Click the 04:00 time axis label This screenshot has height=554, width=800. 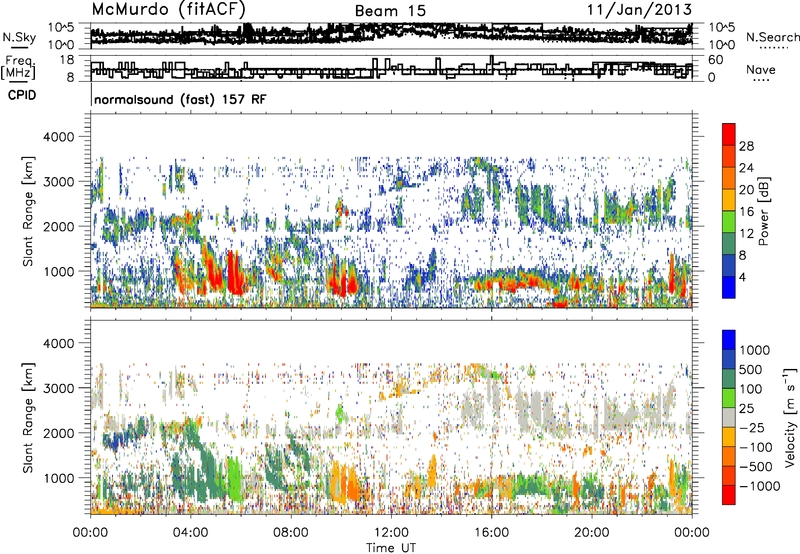click(190, 533)
